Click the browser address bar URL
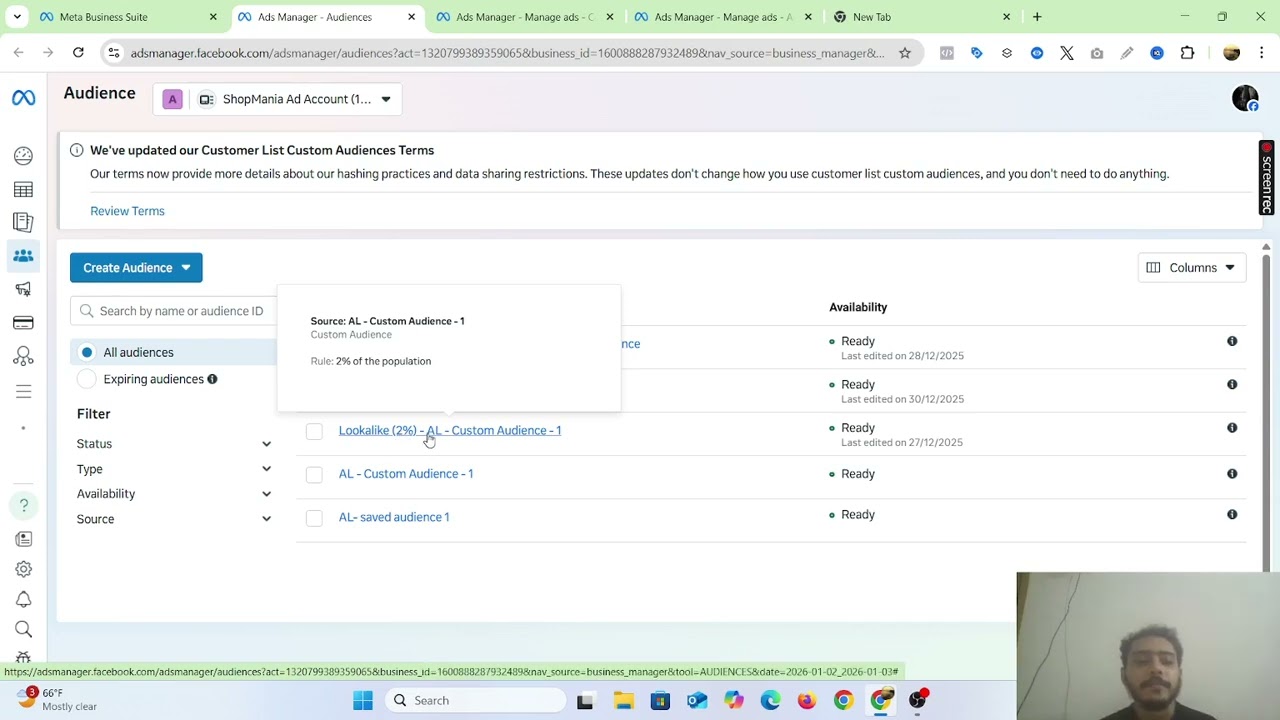Image resolution: width=1280 pixels, height=720 pixels. pyautogui.click(x=507, y=53)
